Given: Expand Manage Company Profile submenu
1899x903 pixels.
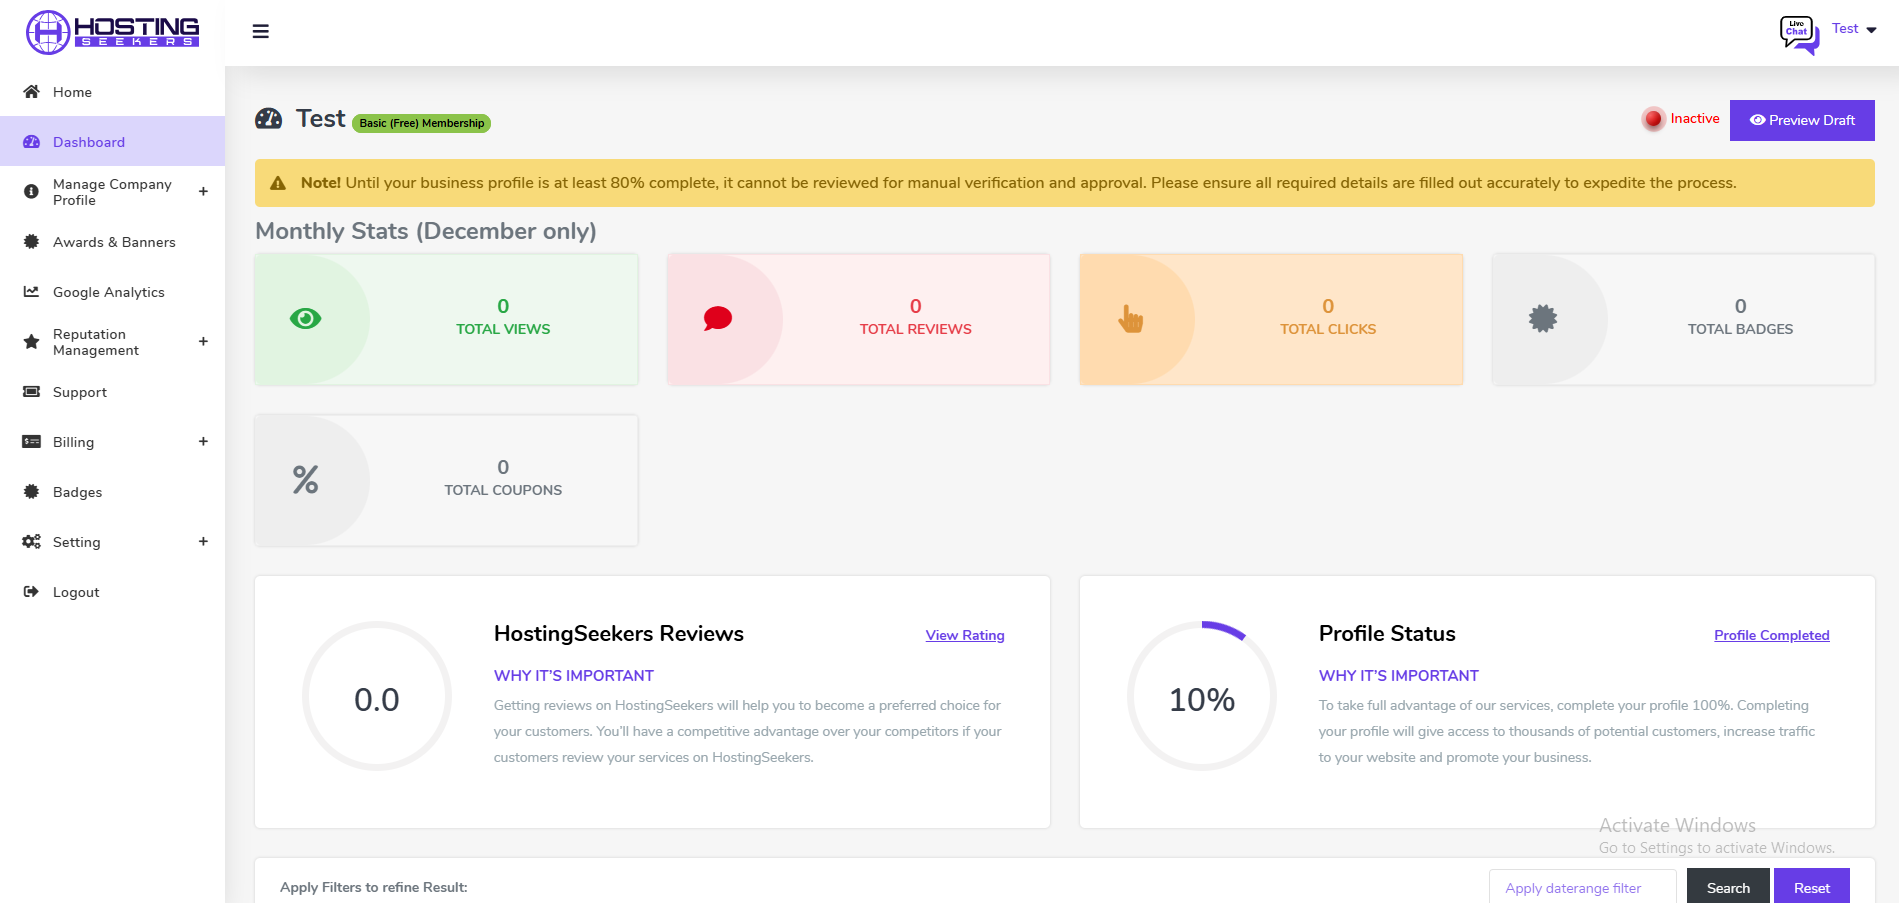Looking at the screenshot, I should 203,192.
